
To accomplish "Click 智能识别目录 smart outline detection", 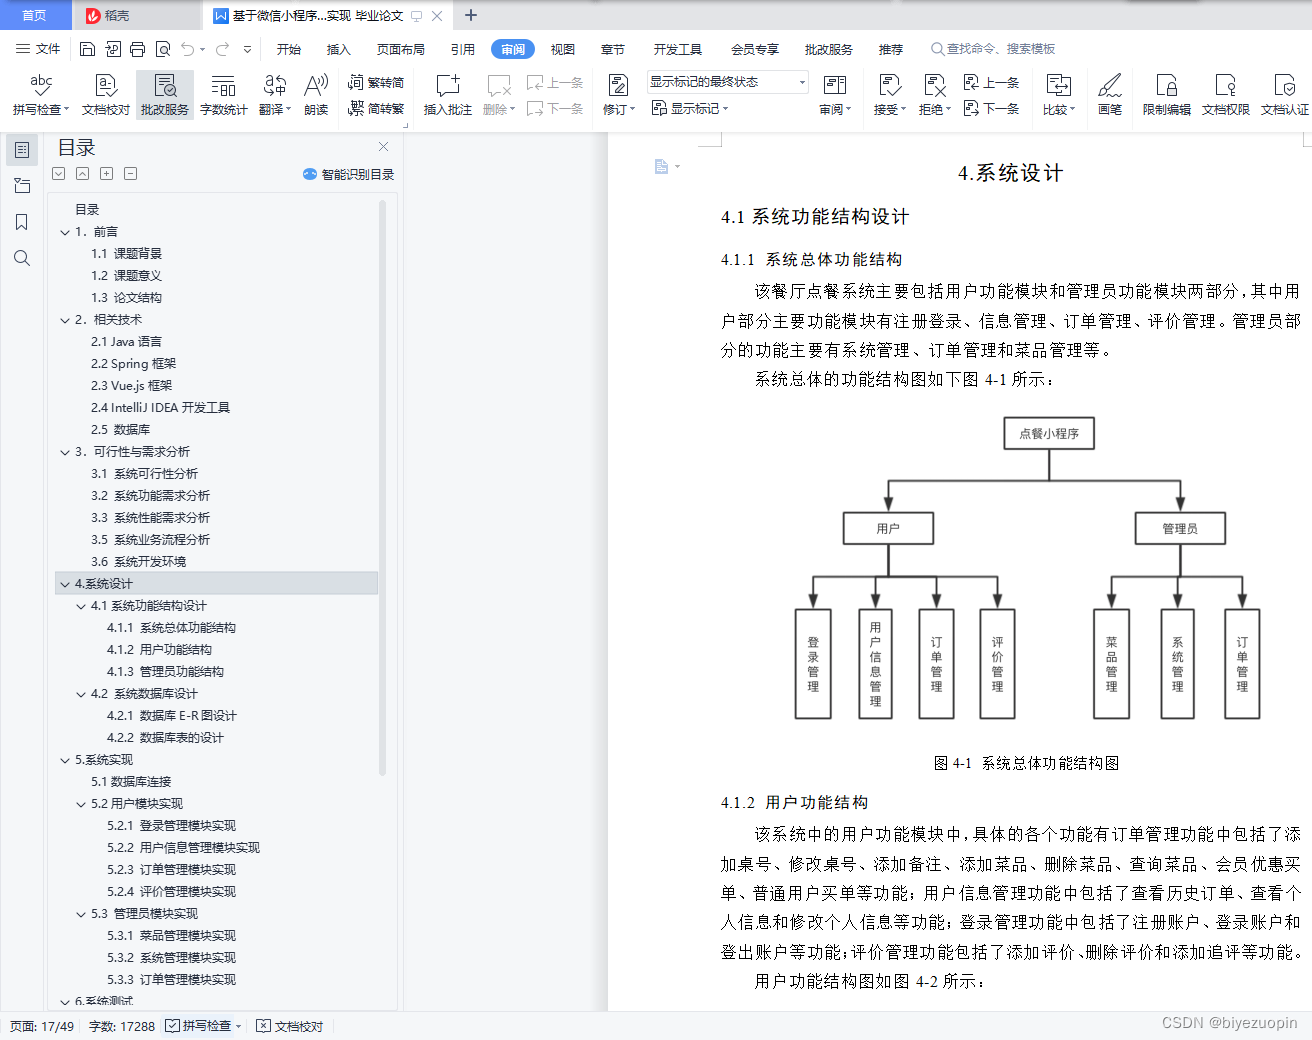I will tap(348, 174).
